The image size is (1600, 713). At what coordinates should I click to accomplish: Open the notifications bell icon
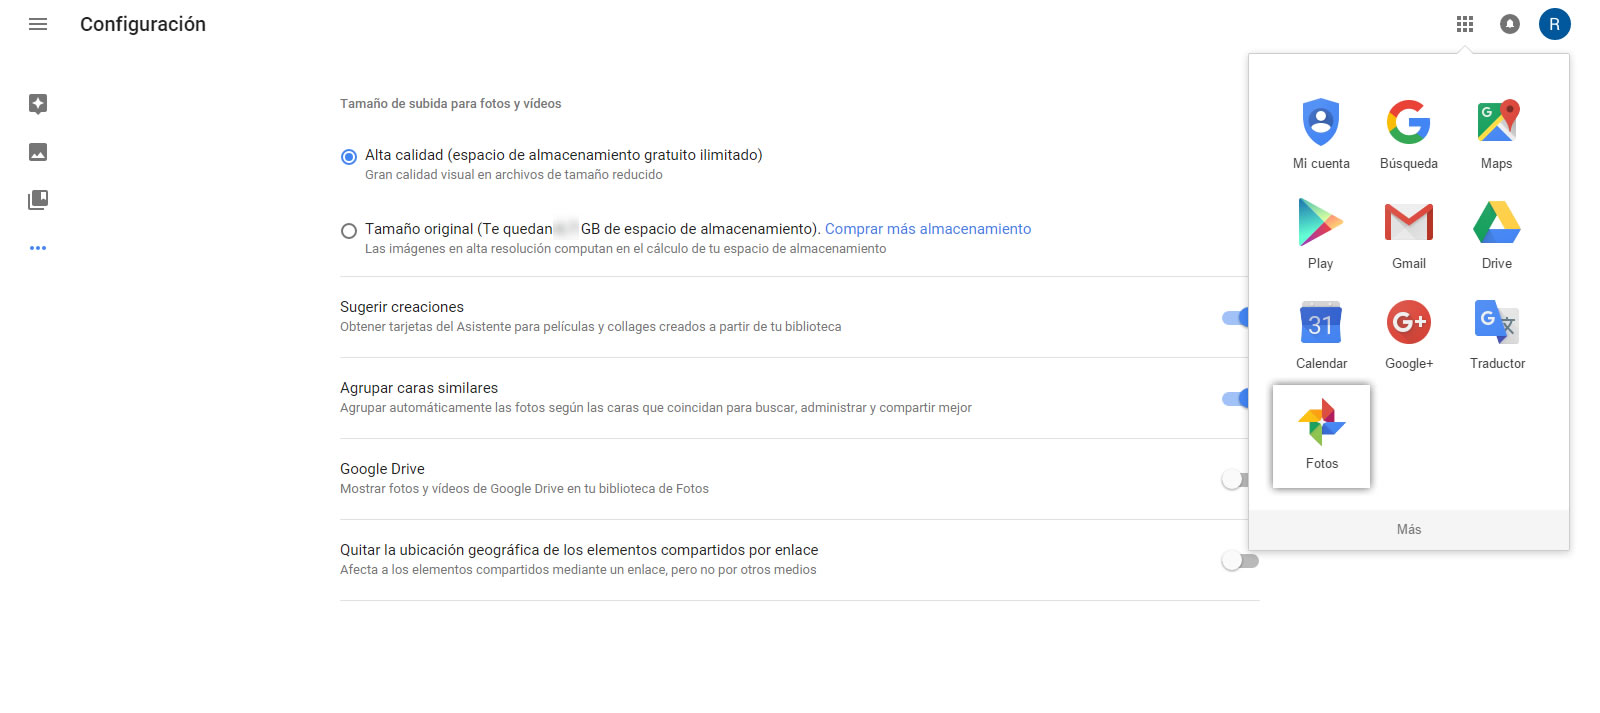[x=1510, y=24]
